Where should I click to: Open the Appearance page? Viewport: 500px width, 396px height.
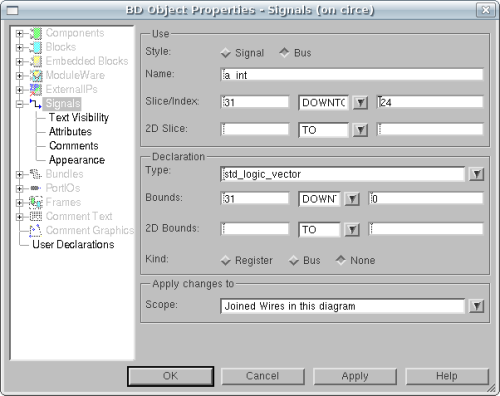[77, 160]
